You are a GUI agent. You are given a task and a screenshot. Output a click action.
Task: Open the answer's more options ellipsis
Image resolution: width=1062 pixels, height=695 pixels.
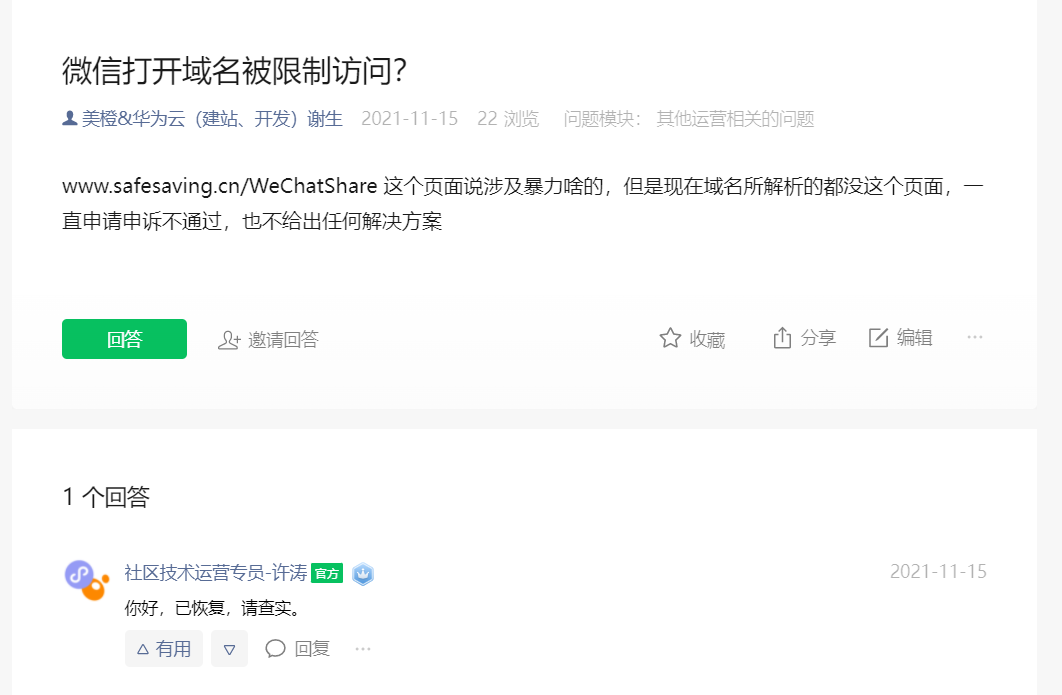[x=363, y=649]
